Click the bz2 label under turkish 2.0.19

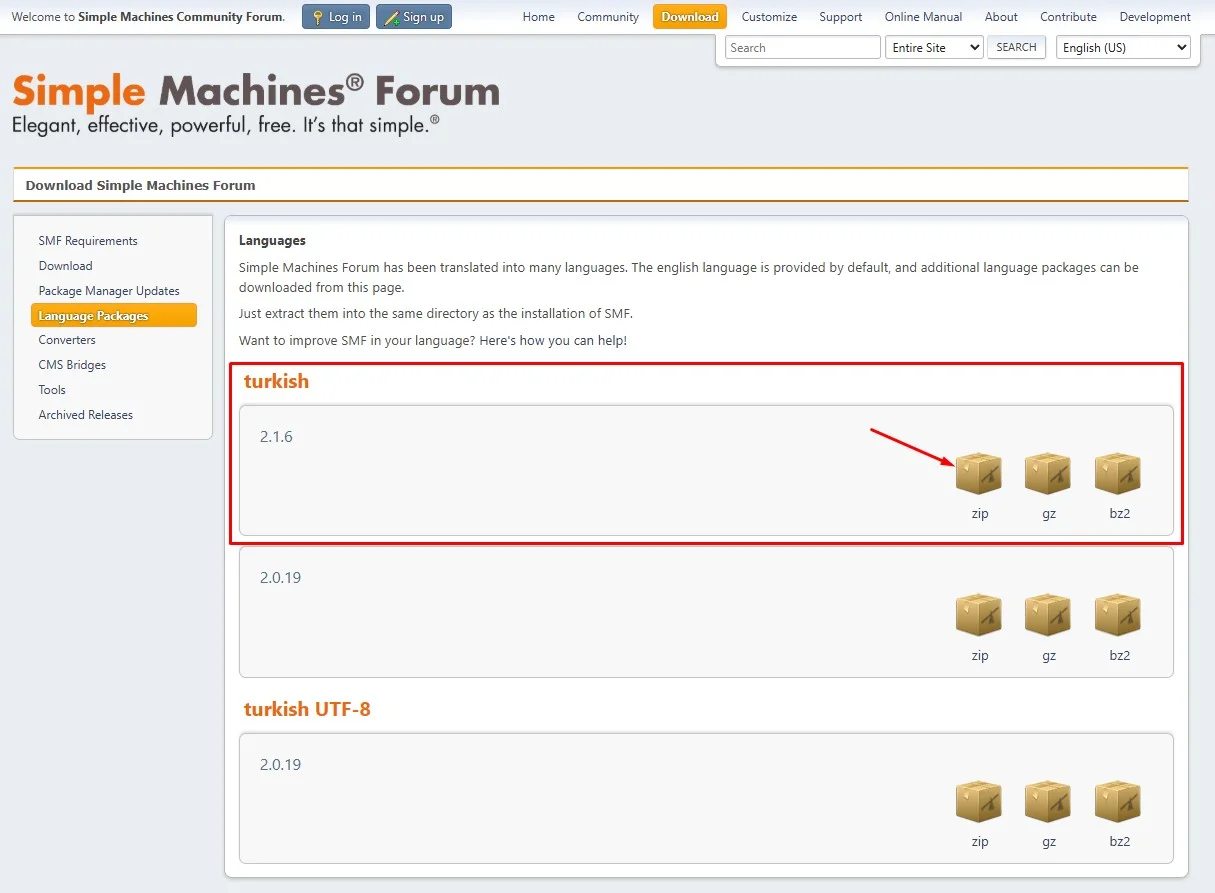1119,656
